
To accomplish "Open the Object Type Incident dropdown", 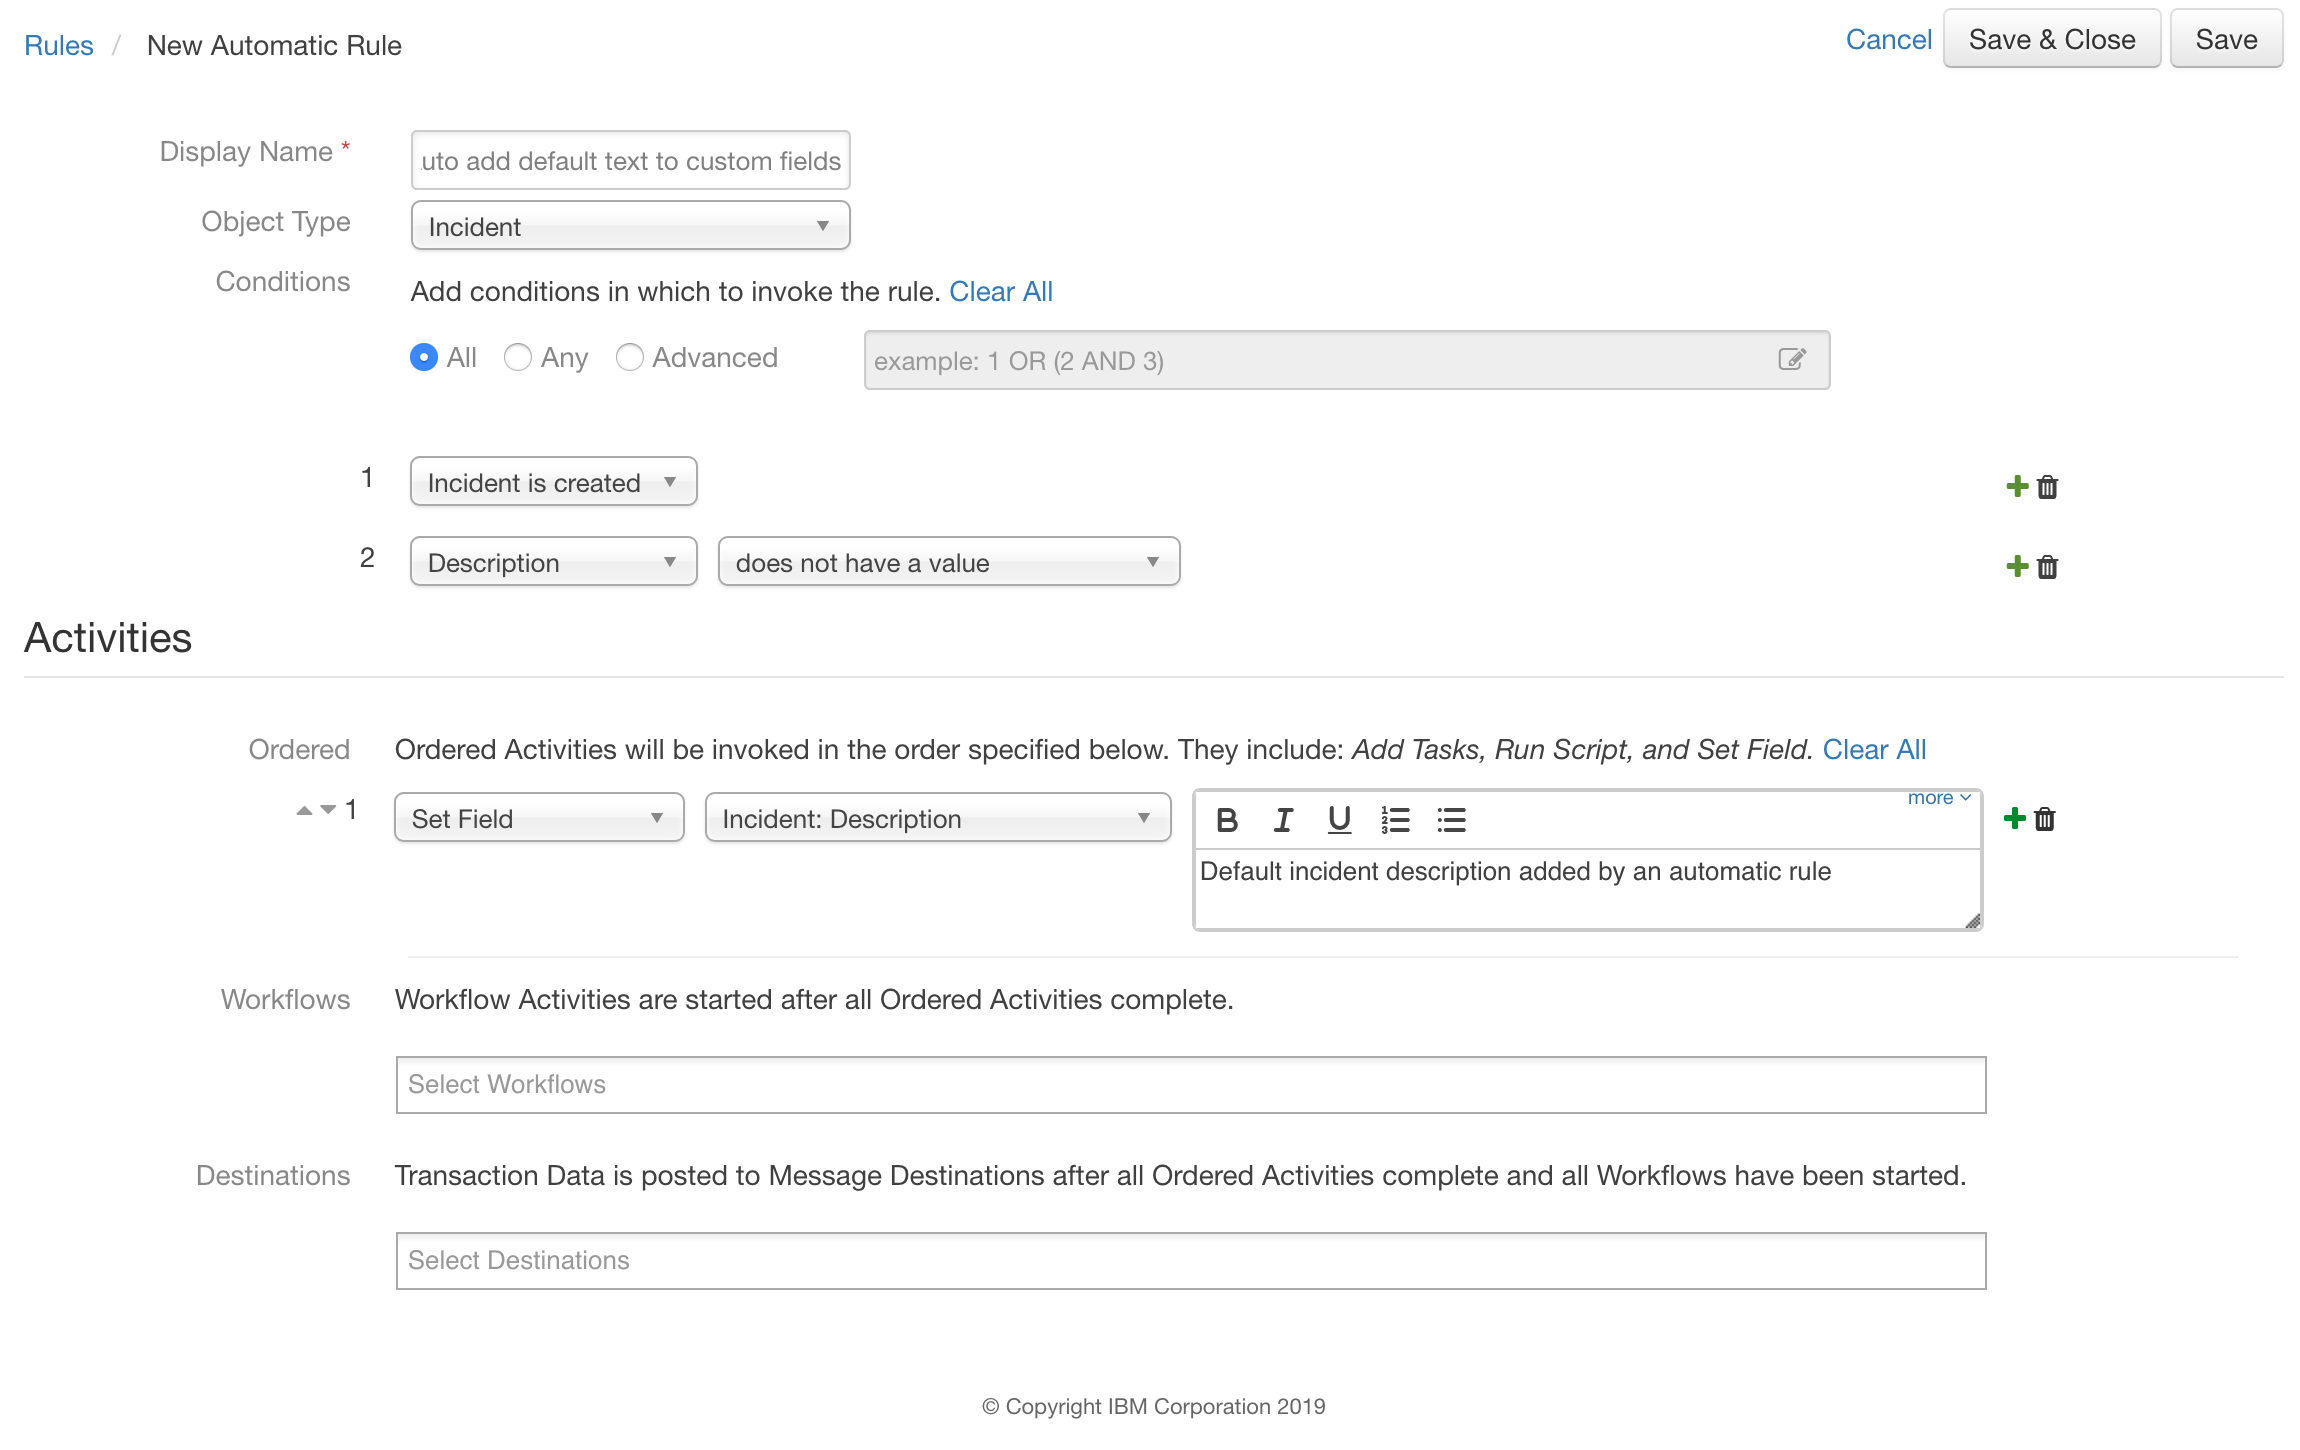I will (630, 226).
